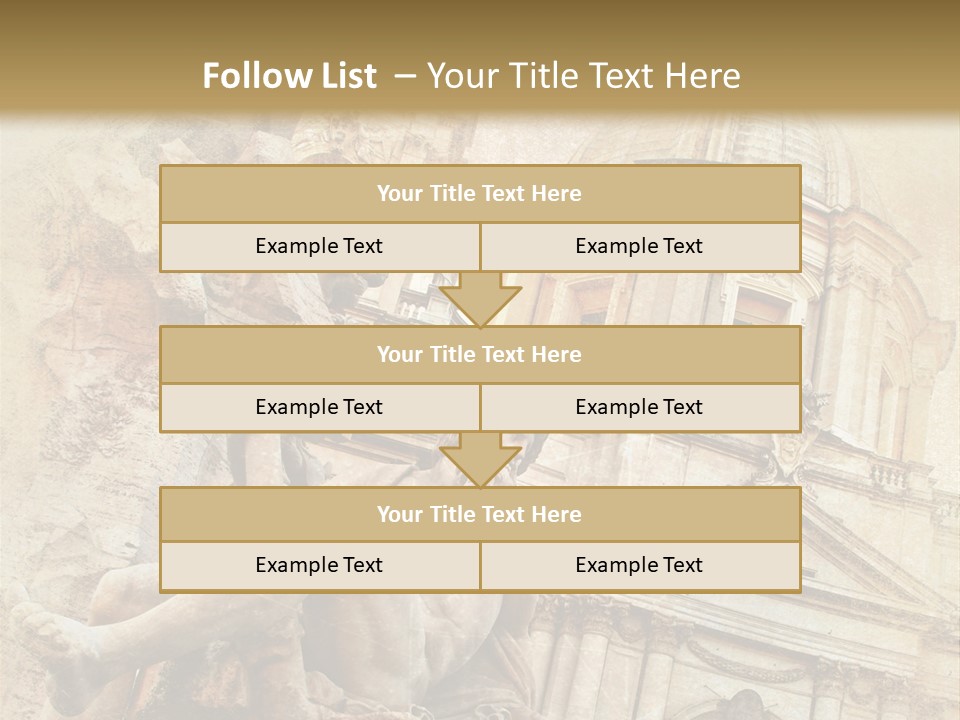The width and height of the screenshot is (960, 720).
Task: Click the right Example Text cell in the bottom block
Action: pyautogui.click(x=639, y=565)
